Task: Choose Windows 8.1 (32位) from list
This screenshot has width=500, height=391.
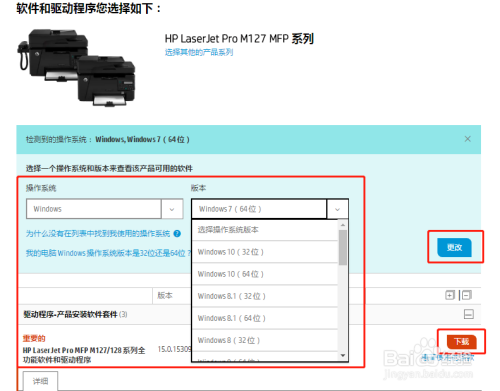Action: click(265, 296)
